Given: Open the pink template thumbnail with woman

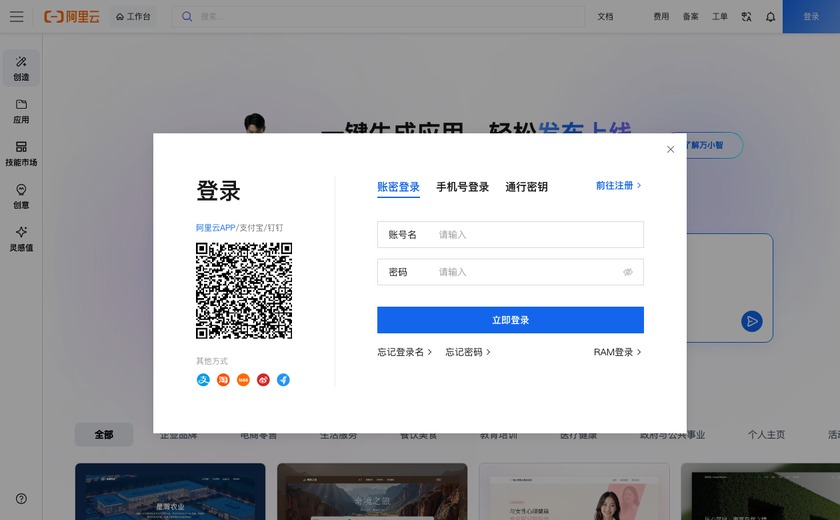Looking at the screenshot, I should tap(574, 492).
